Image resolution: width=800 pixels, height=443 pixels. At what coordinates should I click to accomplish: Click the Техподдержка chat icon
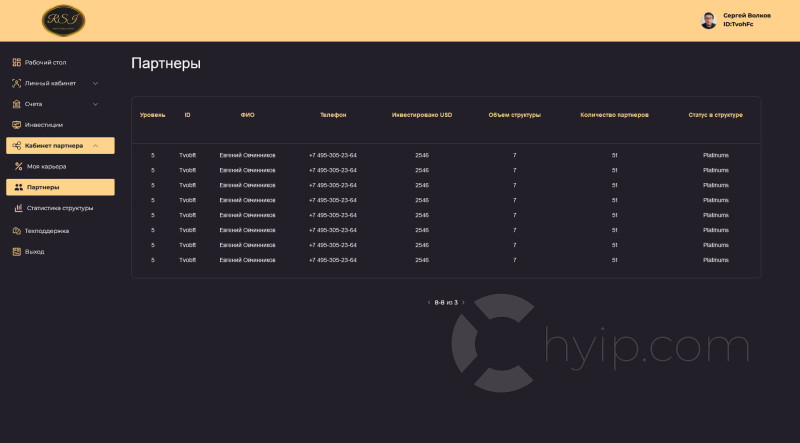17,231
